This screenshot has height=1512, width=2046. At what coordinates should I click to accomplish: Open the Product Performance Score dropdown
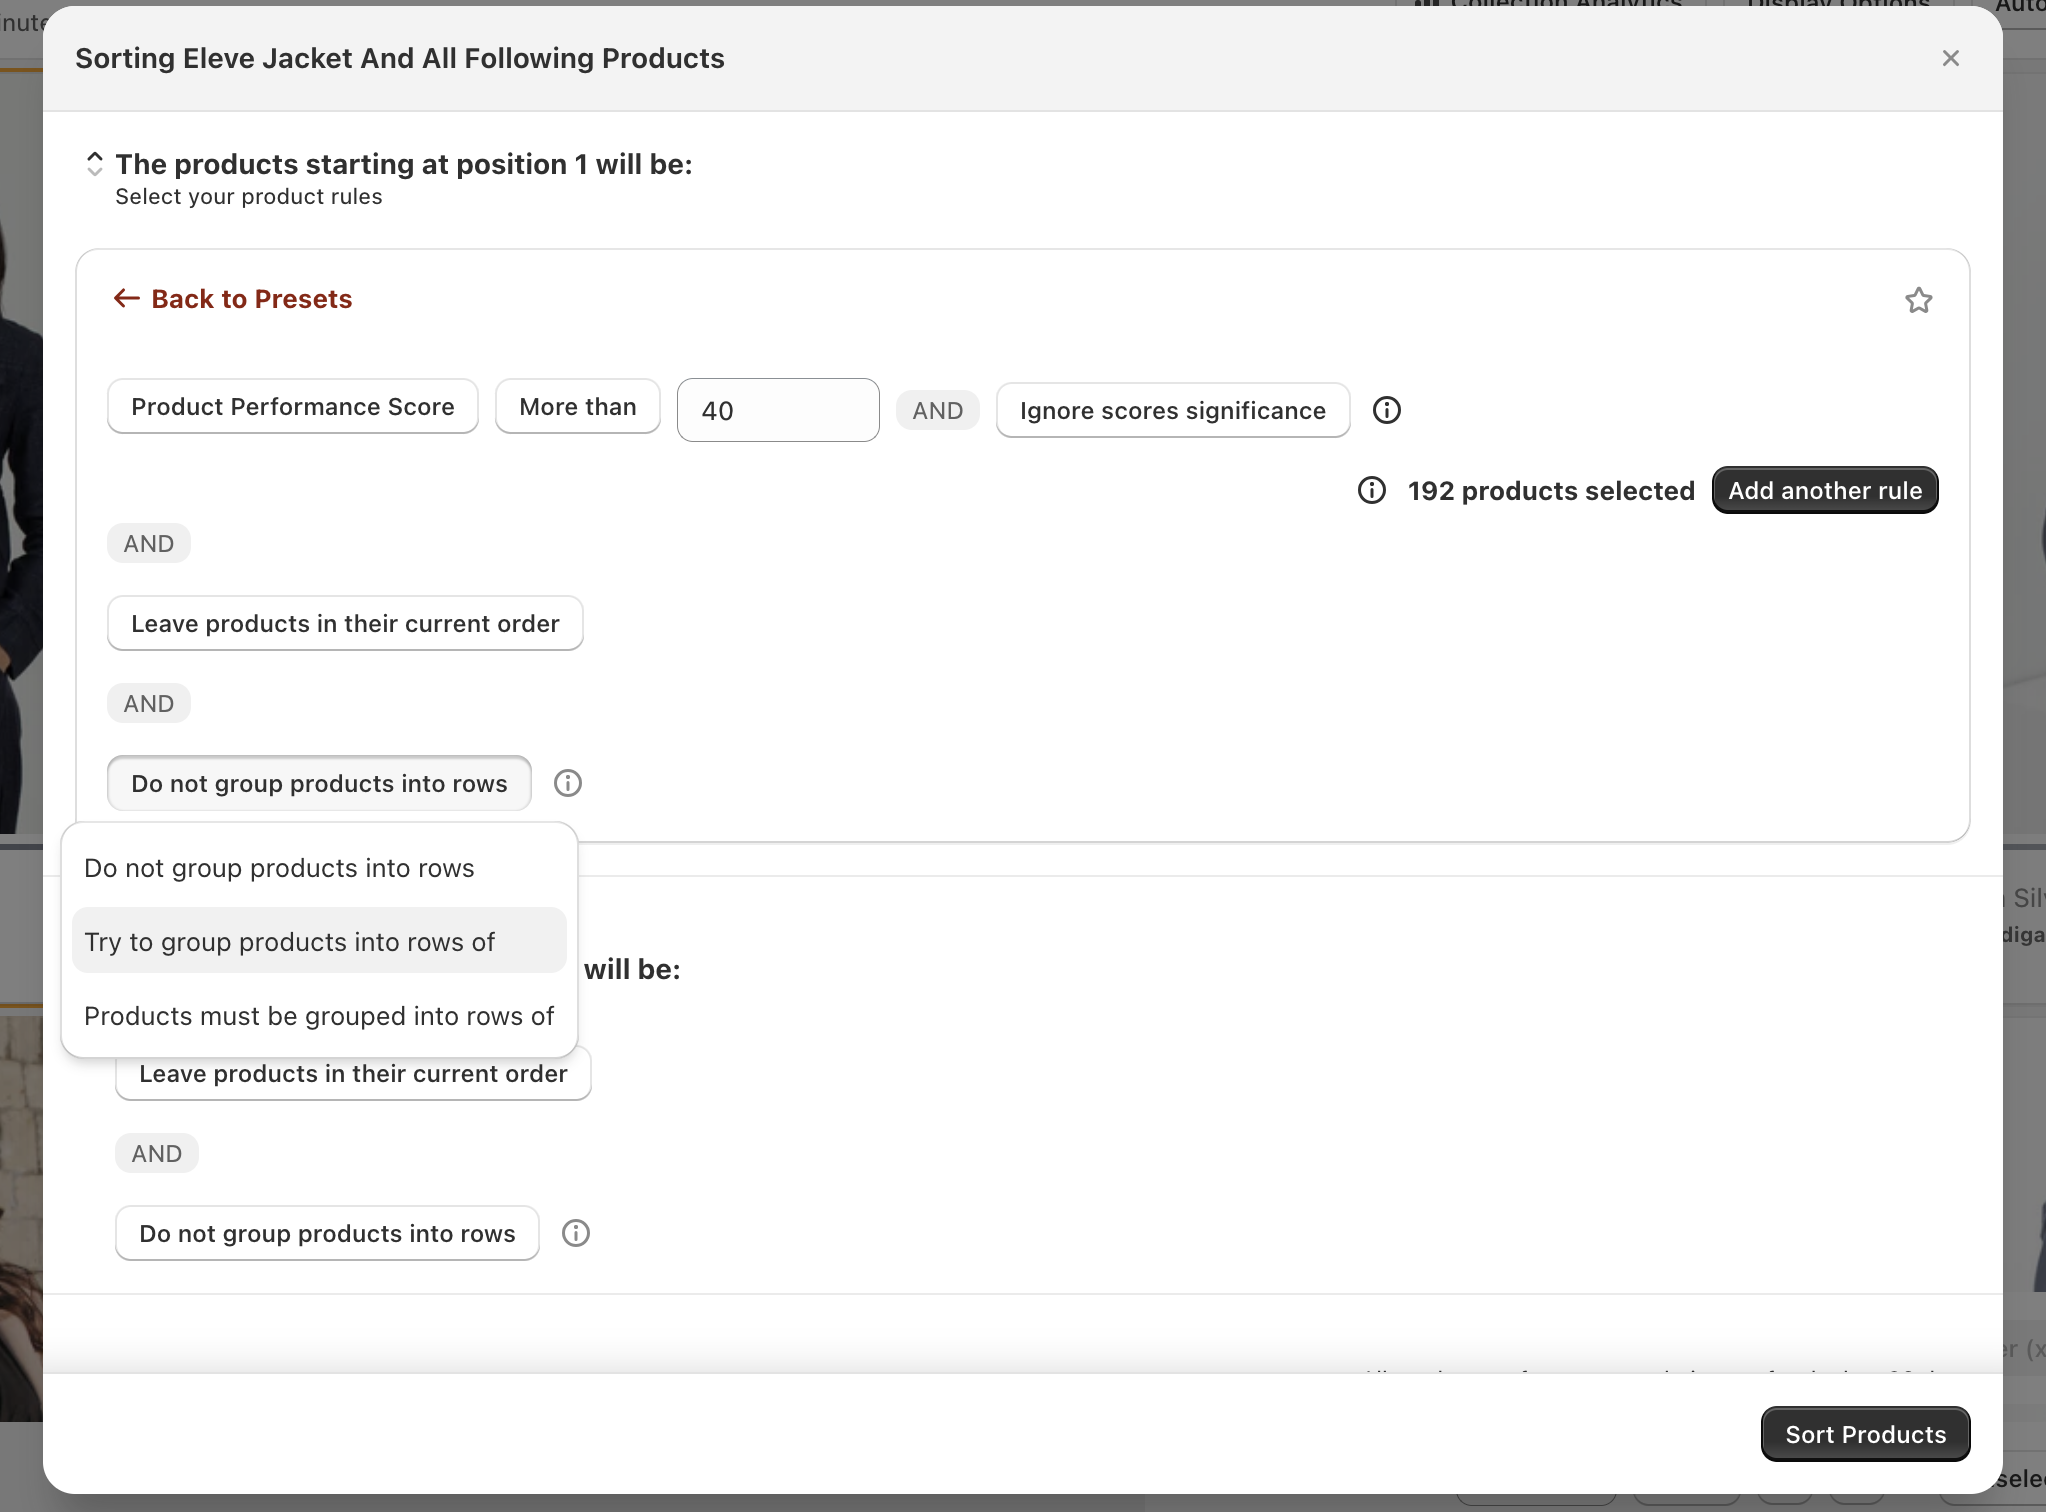click(x=292, y=406)
